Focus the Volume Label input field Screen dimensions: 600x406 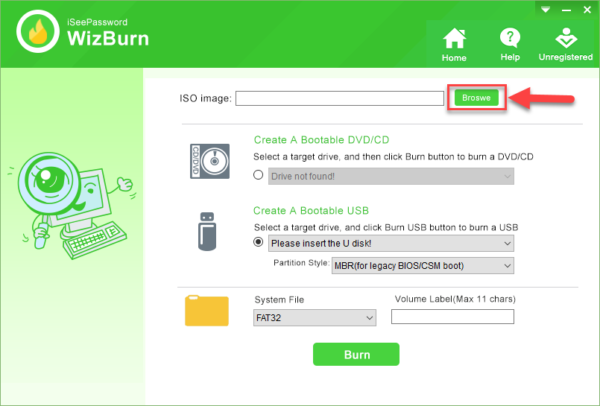(x=452, y=317)
